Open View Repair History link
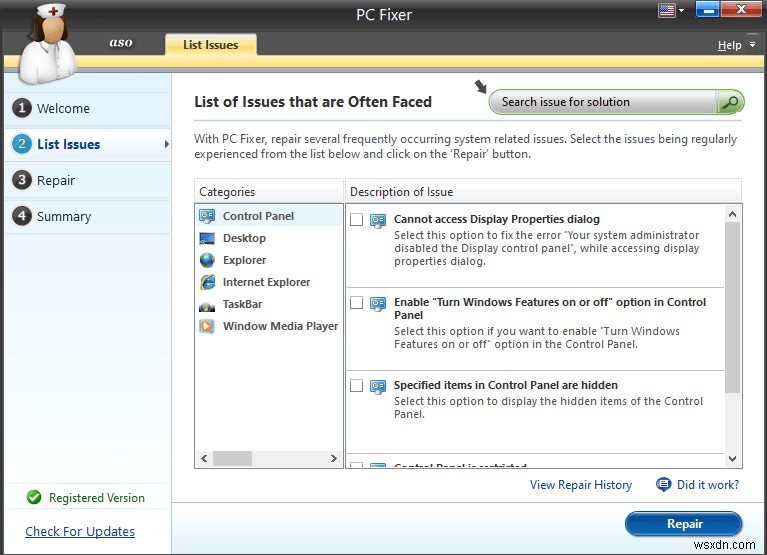The image size is (767, 555). pyautogui.click(x=581, y=485)
